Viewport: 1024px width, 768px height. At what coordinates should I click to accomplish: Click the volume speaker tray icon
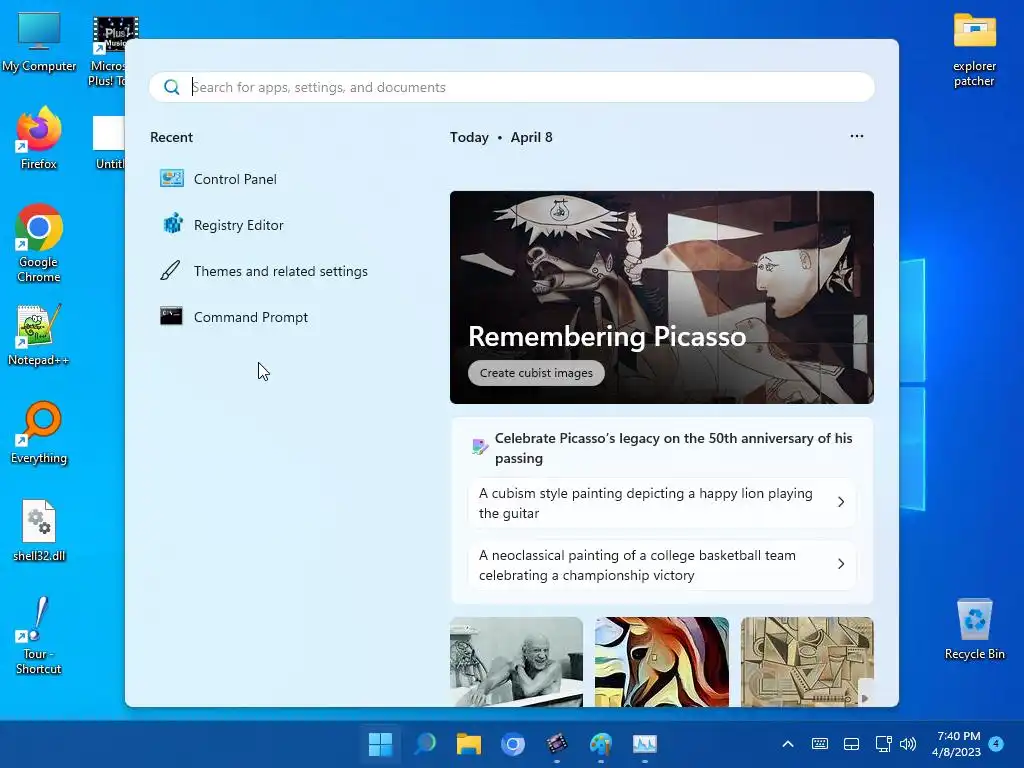click(908, 744)
